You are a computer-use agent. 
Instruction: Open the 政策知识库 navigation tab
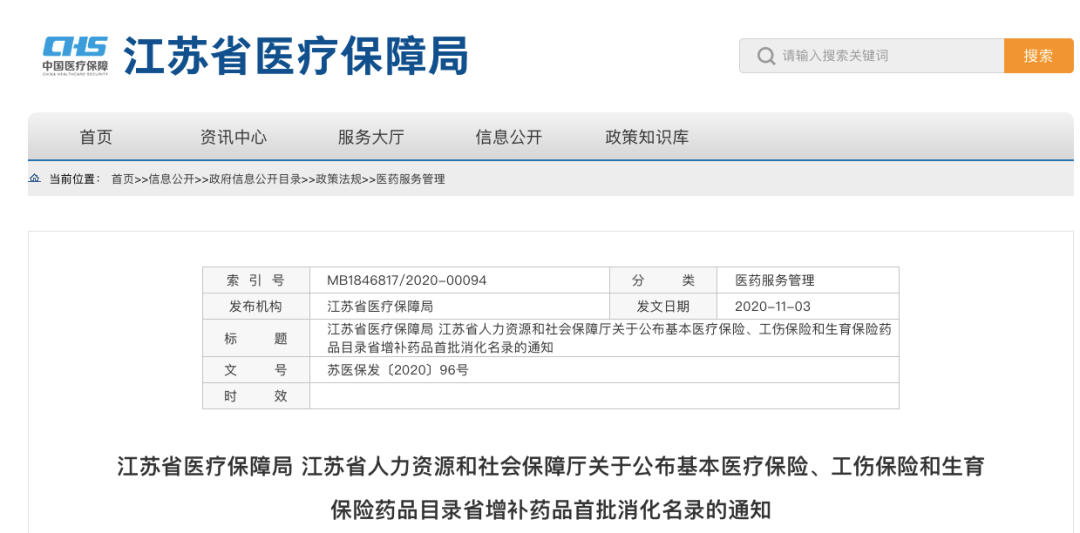click(647, 137)
